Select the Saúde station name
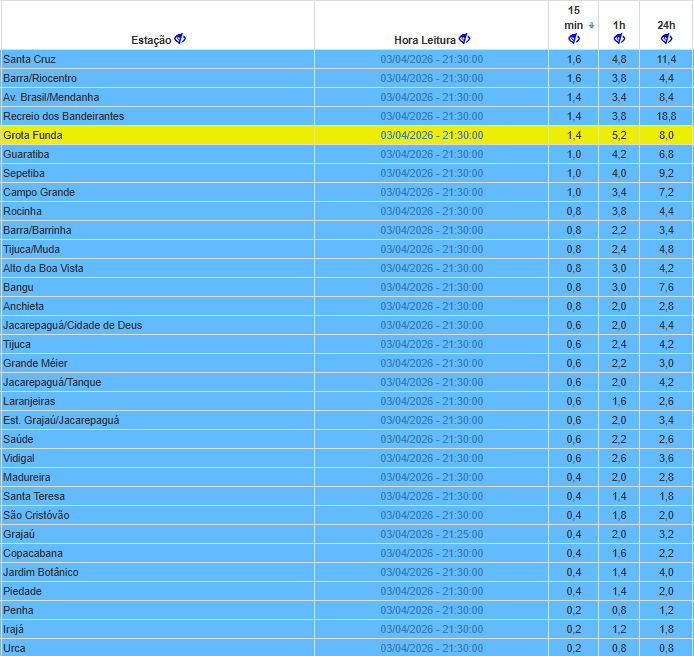Viewport: 694px width, 656px height. click(18, 440)
